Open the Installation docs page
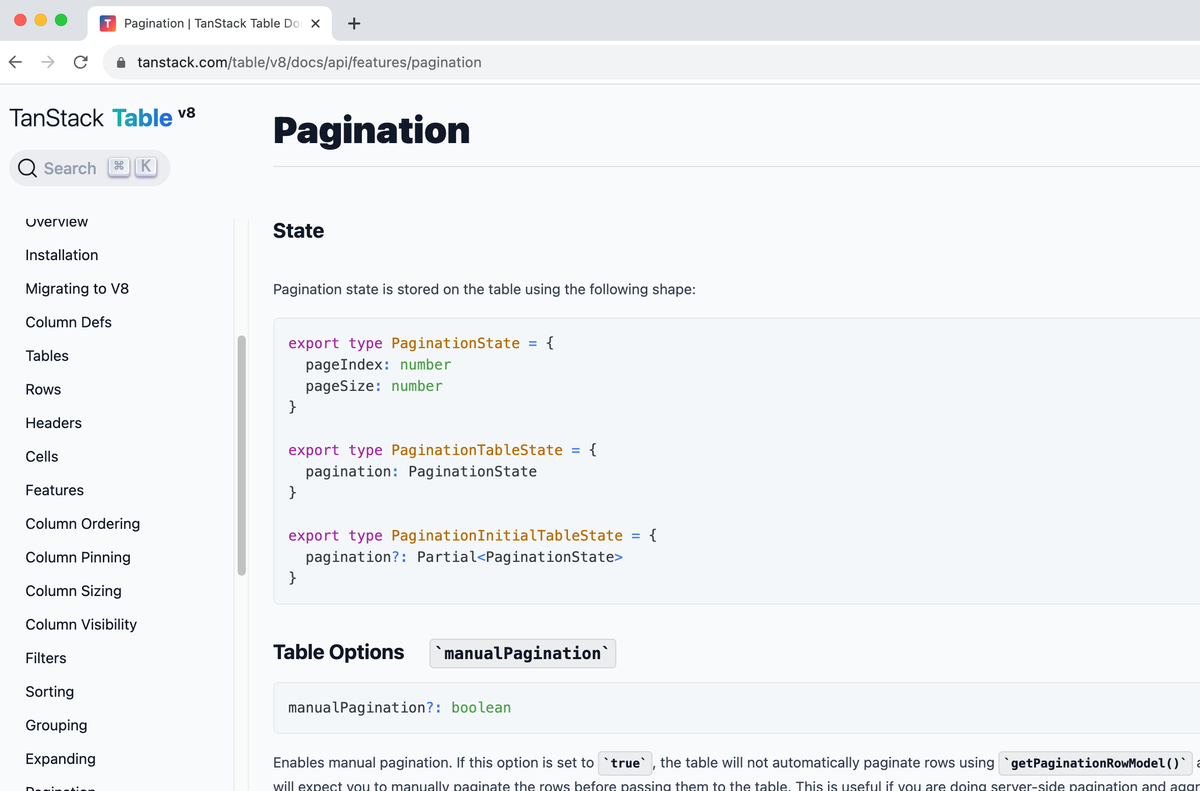 pos(61,255)
